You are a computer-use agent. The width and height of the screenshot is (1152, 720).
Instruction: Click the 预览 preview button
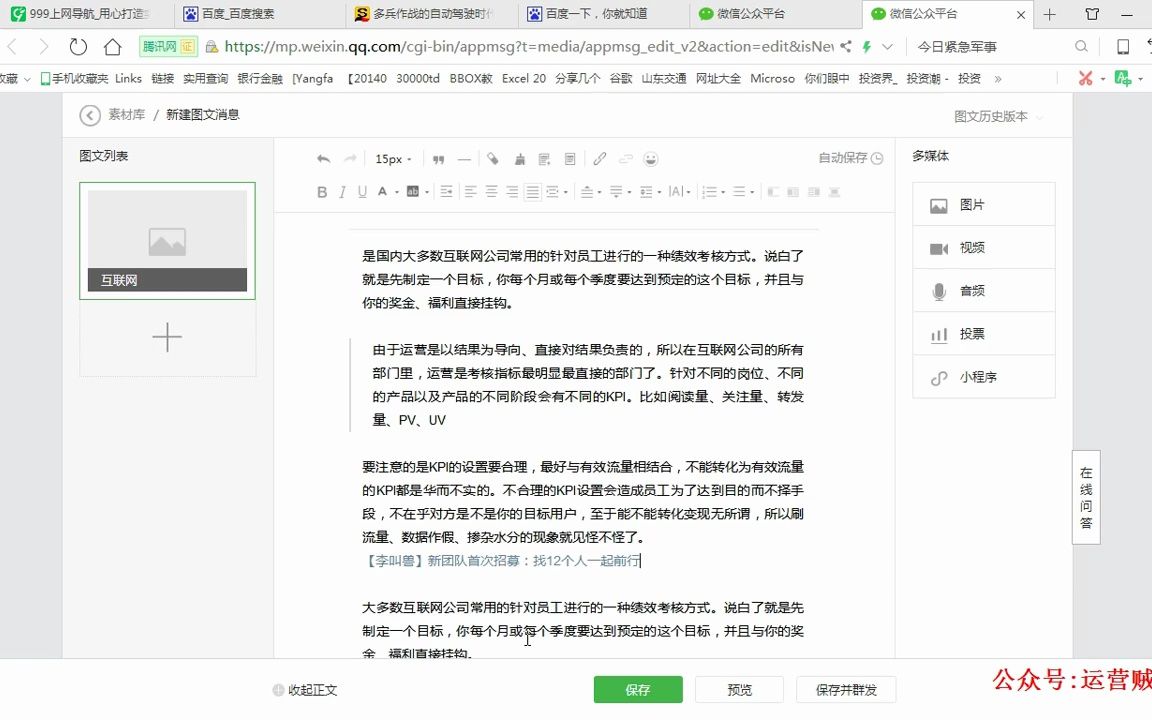point(739,689)
